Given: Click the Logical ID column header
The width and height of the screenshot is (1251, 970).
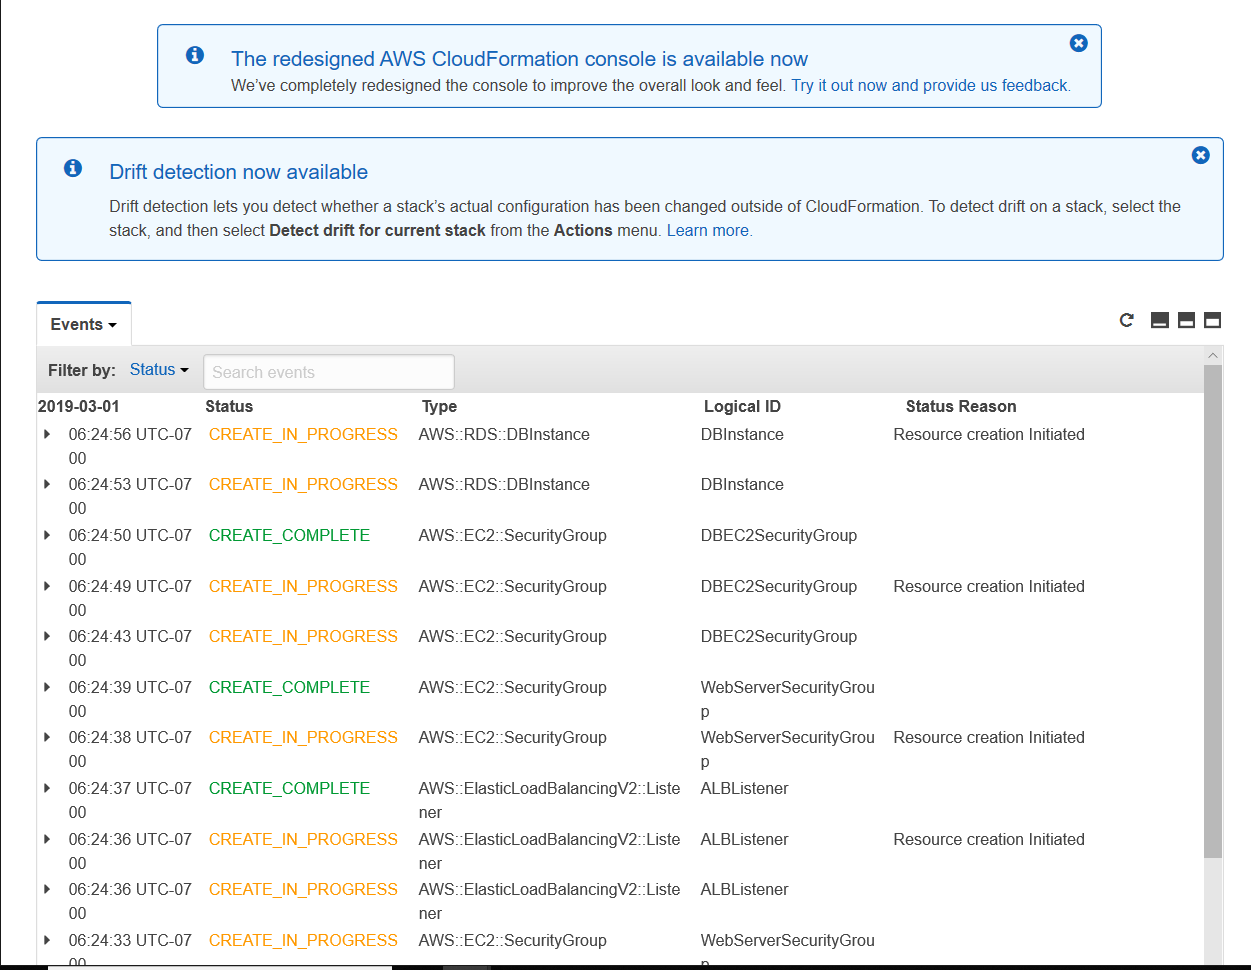Looking at the screenshot, I should point(742,406).
